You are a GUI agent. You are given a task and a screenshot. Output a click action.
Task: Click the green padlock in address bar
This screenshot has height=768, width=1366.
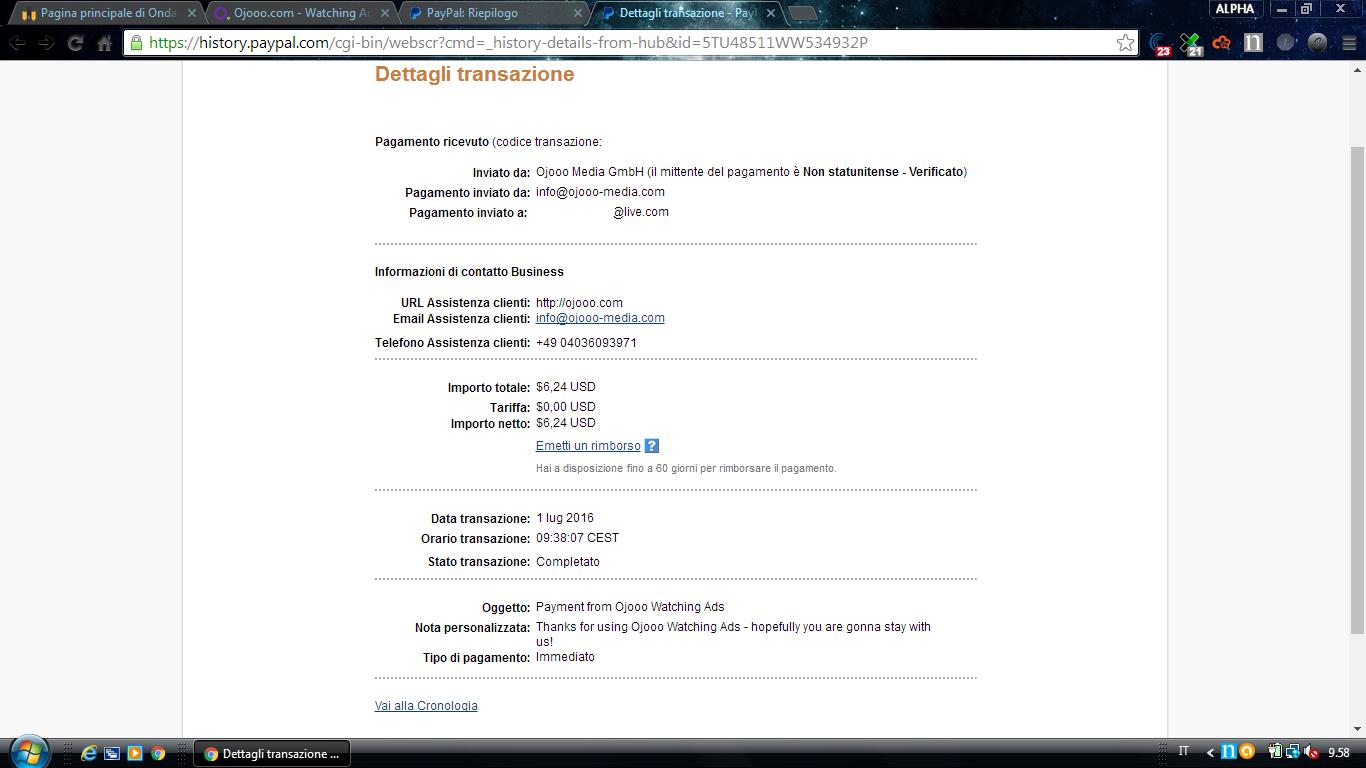136,43
